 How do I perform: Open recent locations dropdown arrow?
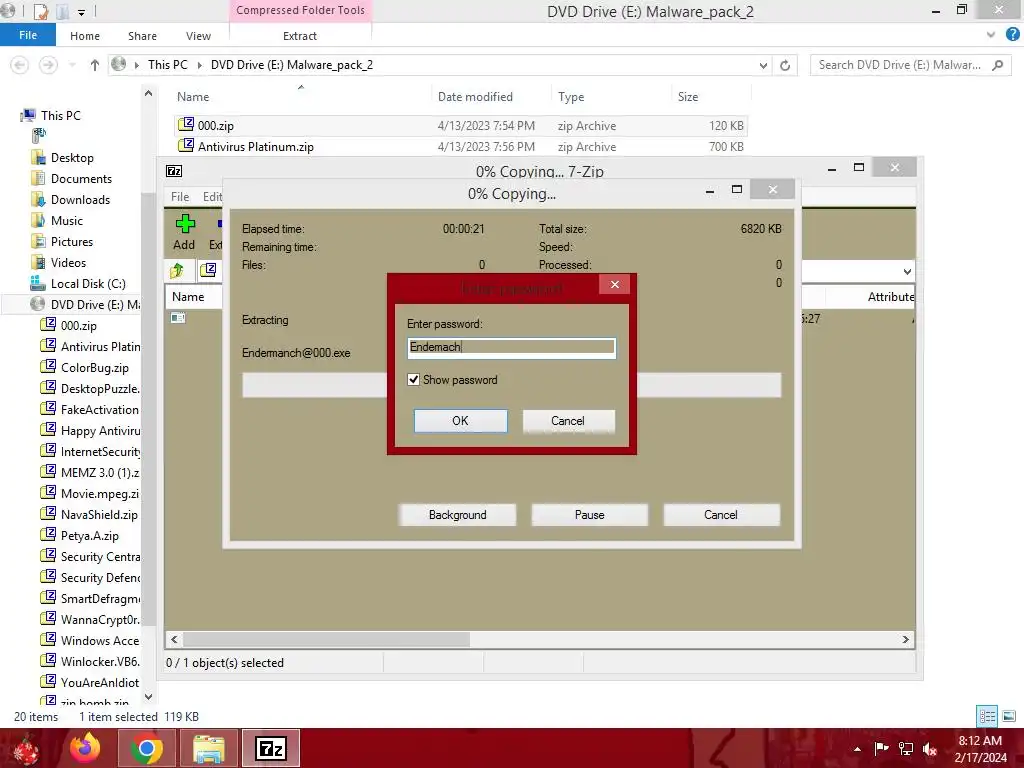point(72,65)
